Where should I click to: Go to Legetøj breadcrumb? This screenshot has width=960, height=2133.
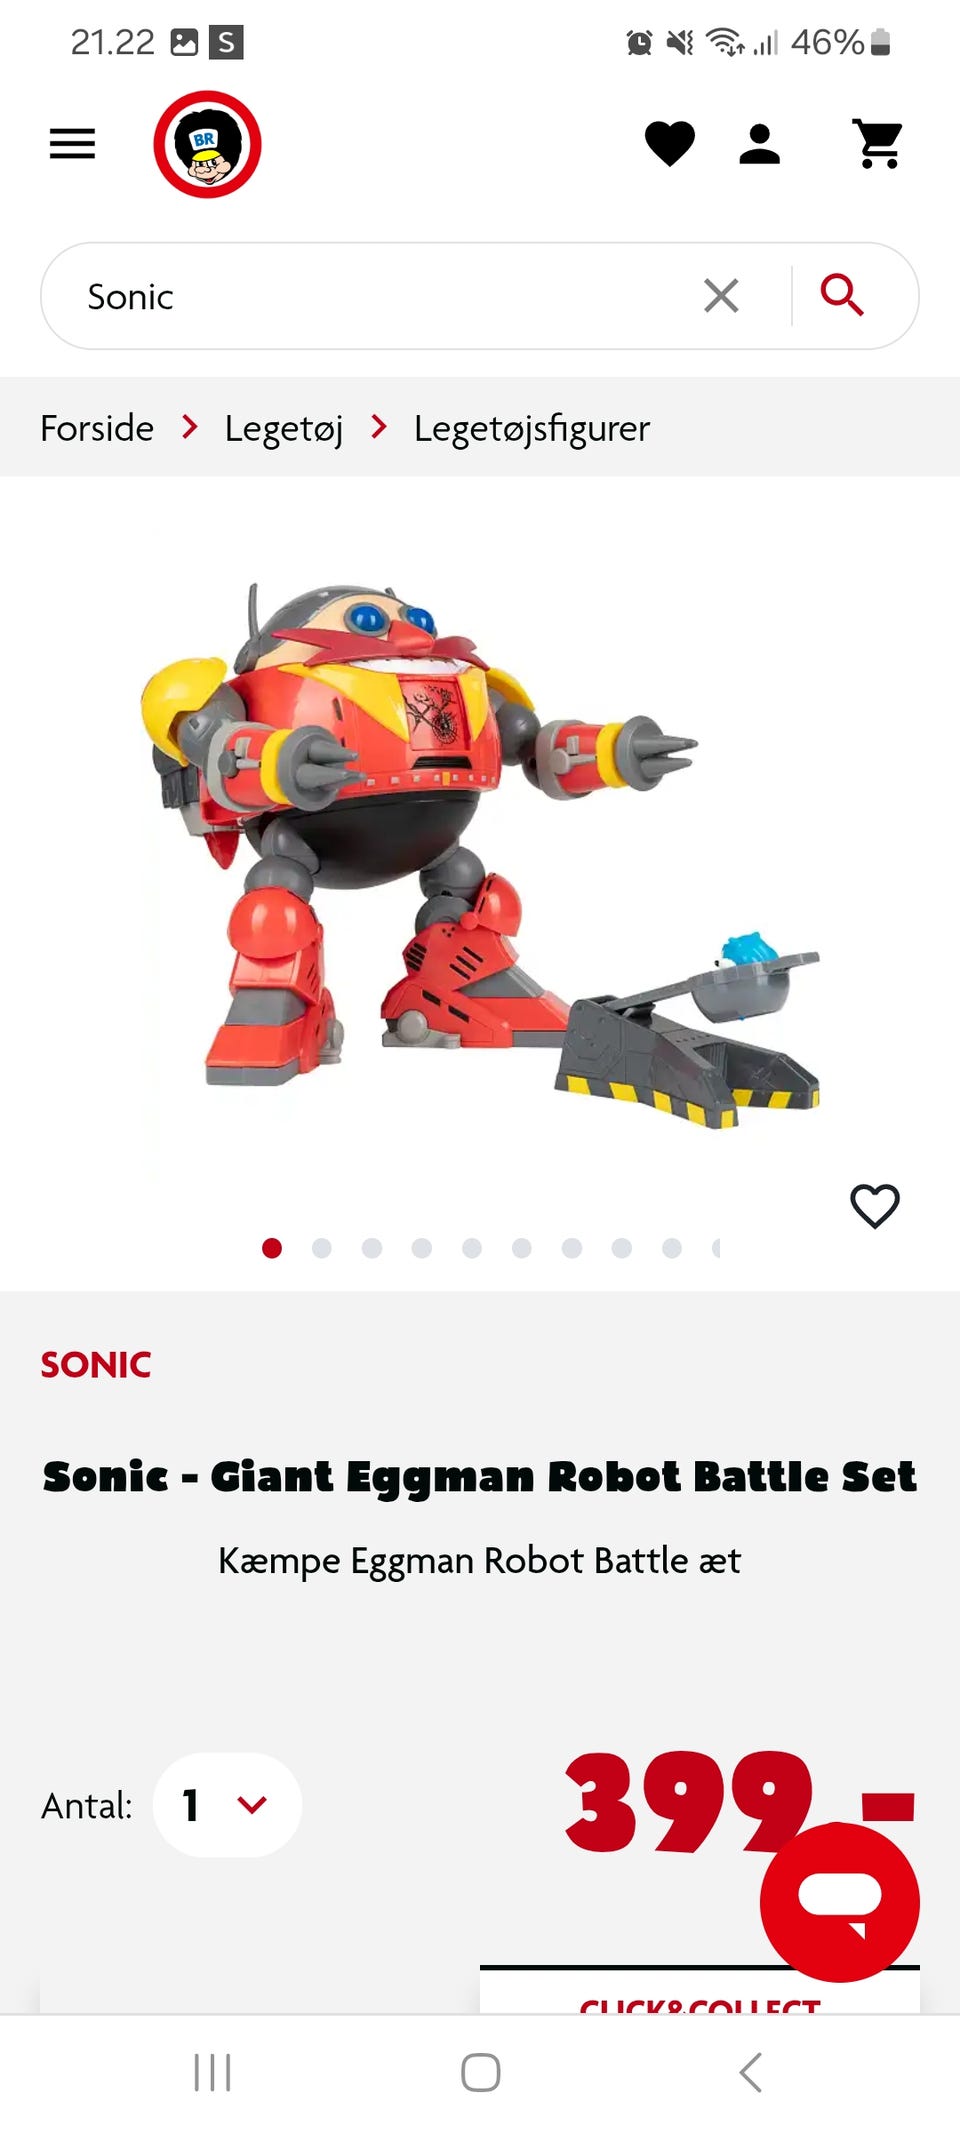click(284, 428)
